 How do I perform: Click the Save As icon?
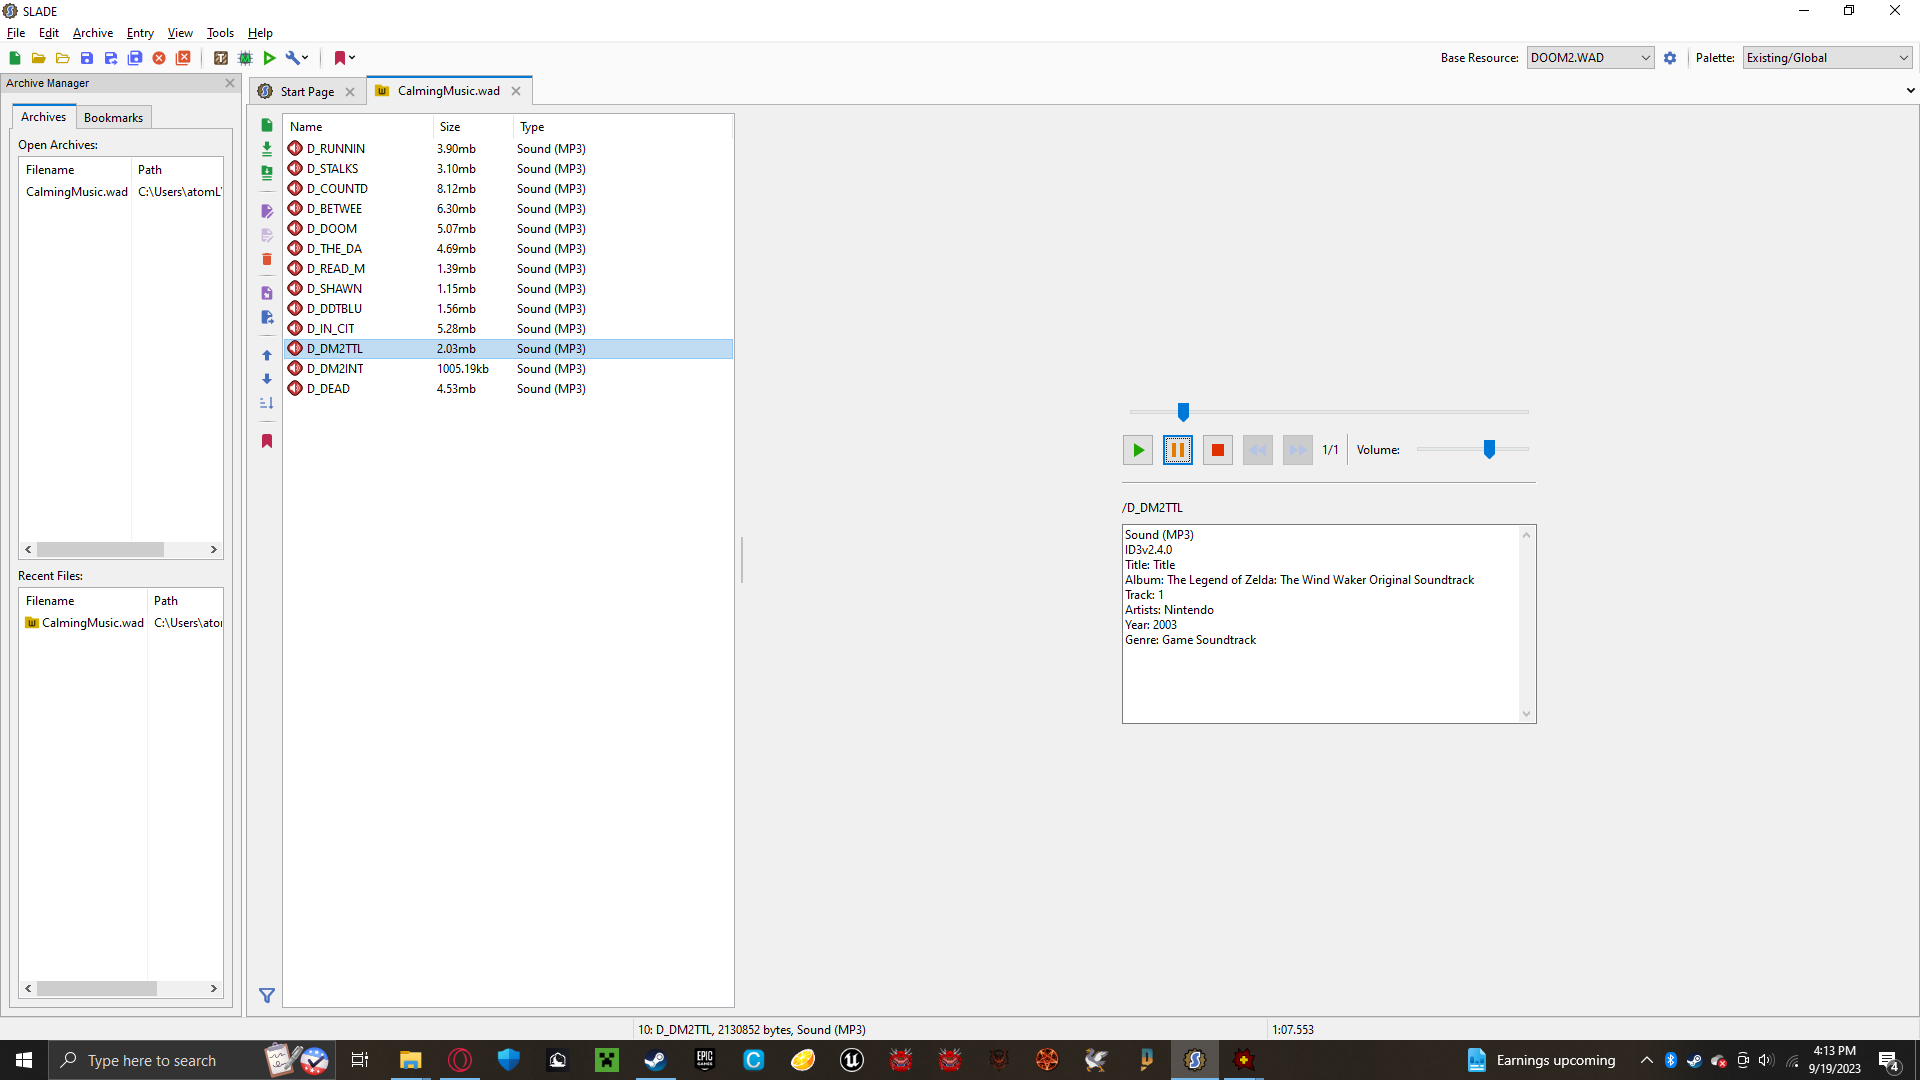(x=111, y=58)
